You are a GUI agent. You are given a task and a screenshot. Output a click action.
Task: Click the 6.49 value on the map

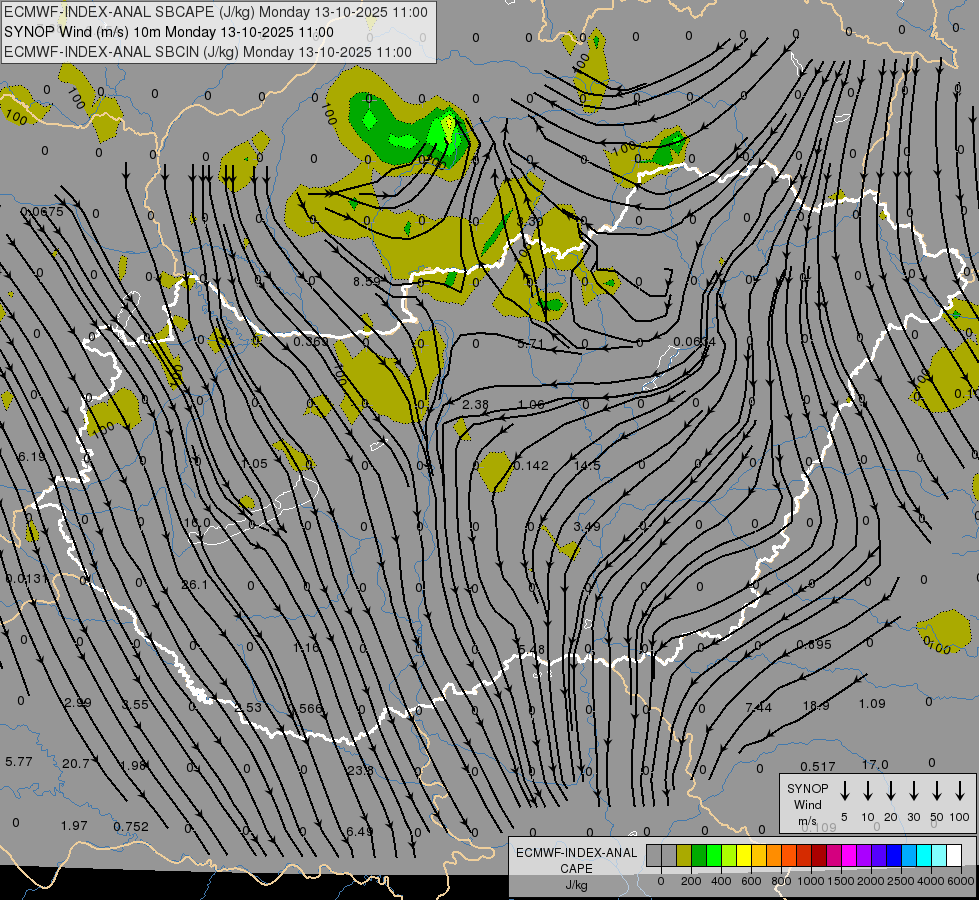click(x=360, y=831)
